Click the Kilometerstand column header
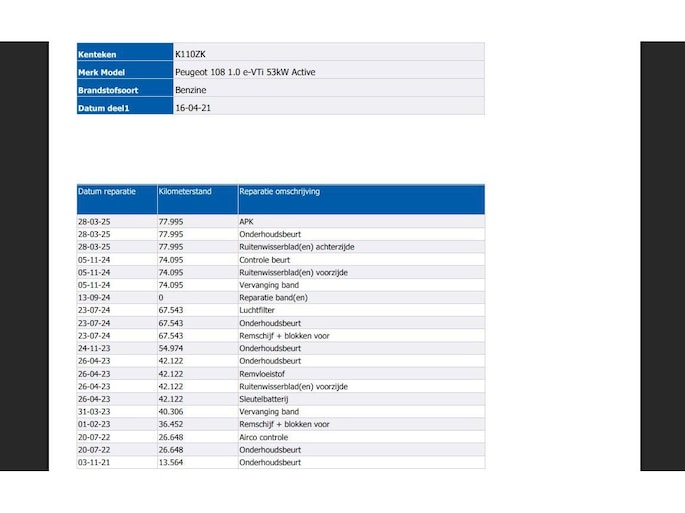 [197, 199]
